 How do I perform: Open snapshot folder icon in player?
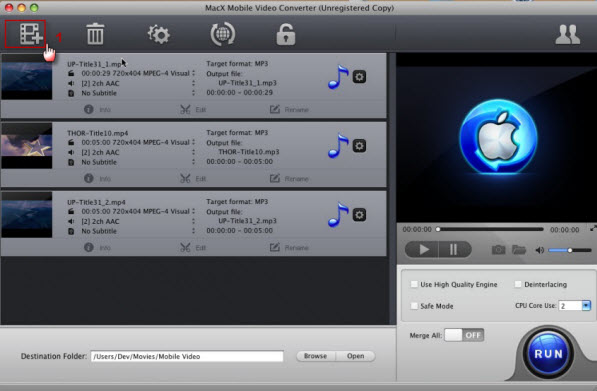click(x=519, y=250)
